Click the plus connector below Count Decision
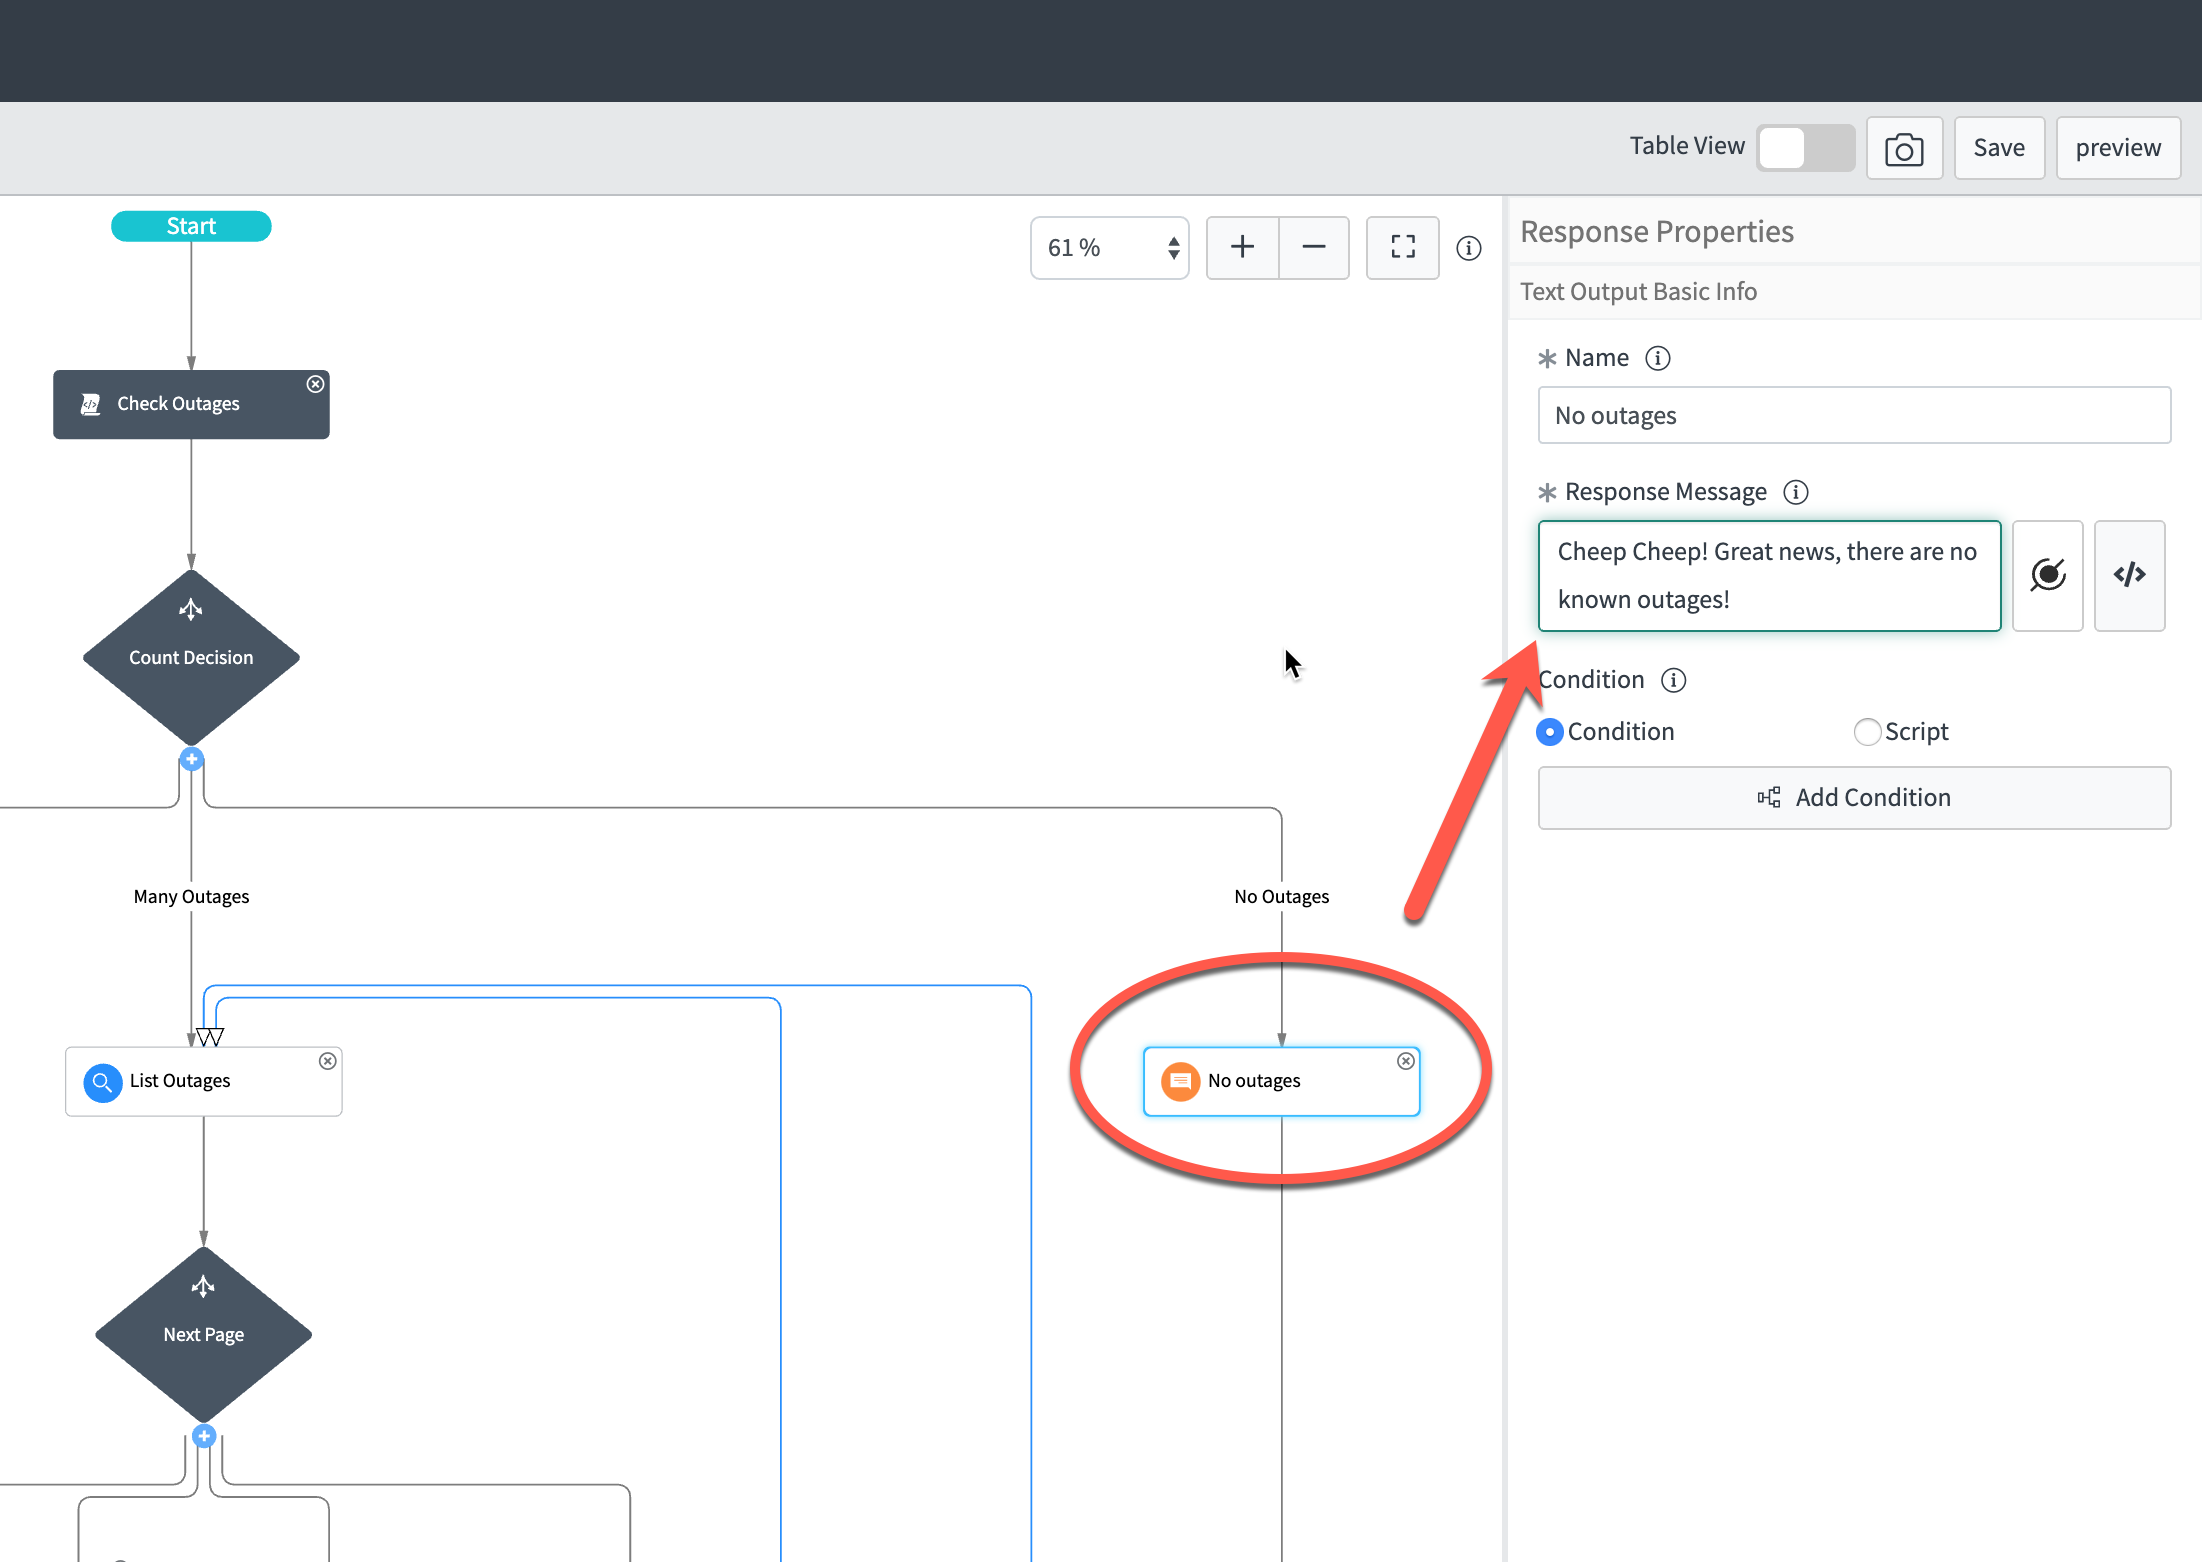The height and width of the screenshot is (1562, 2210). 192,759
